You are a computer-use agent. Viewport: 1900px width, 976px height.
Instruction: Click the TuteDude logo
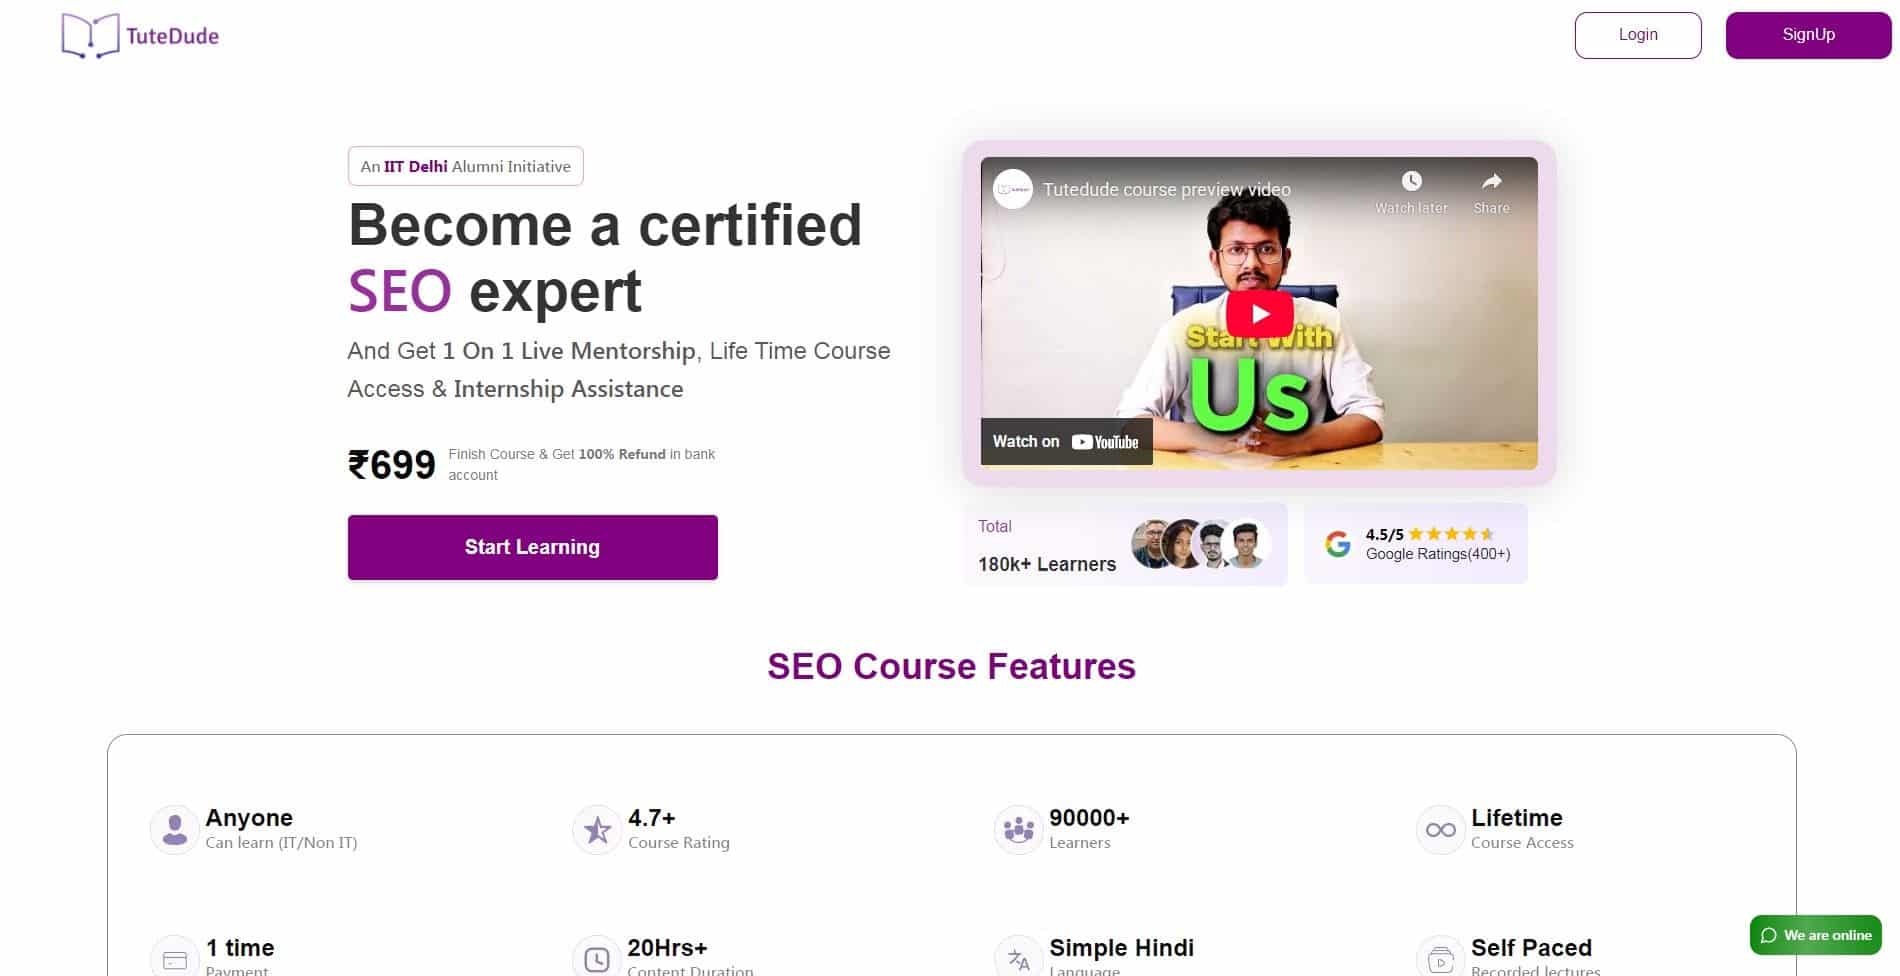pyautogui.click(x=138, y=35)
